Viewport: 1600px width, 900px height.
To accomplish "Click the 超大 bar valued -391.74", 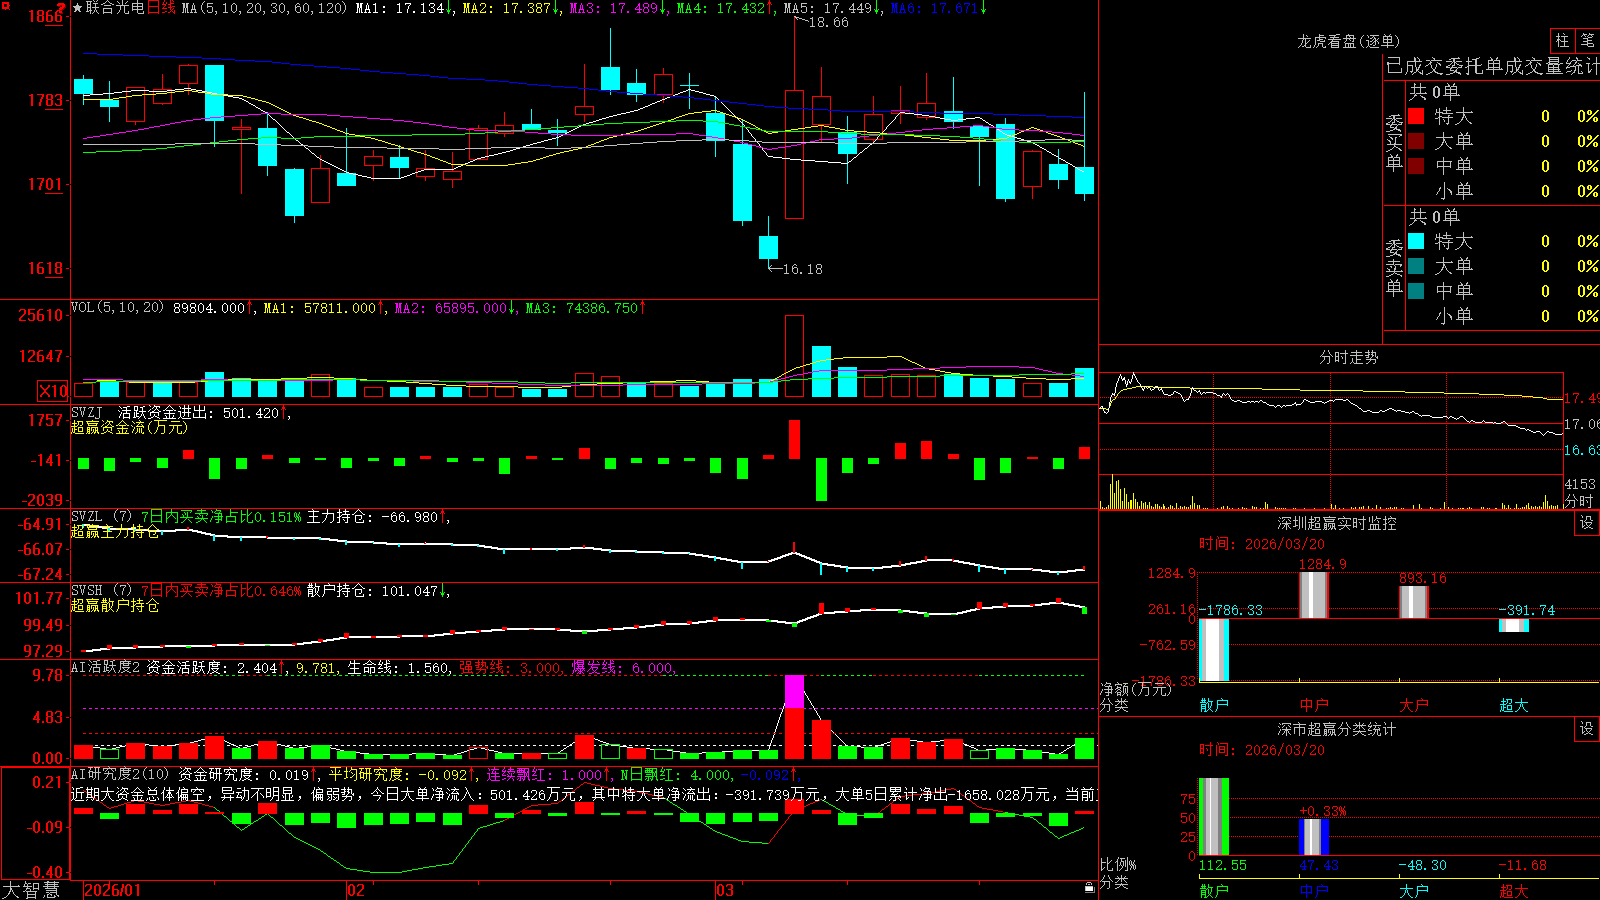I will (1513, 626).
